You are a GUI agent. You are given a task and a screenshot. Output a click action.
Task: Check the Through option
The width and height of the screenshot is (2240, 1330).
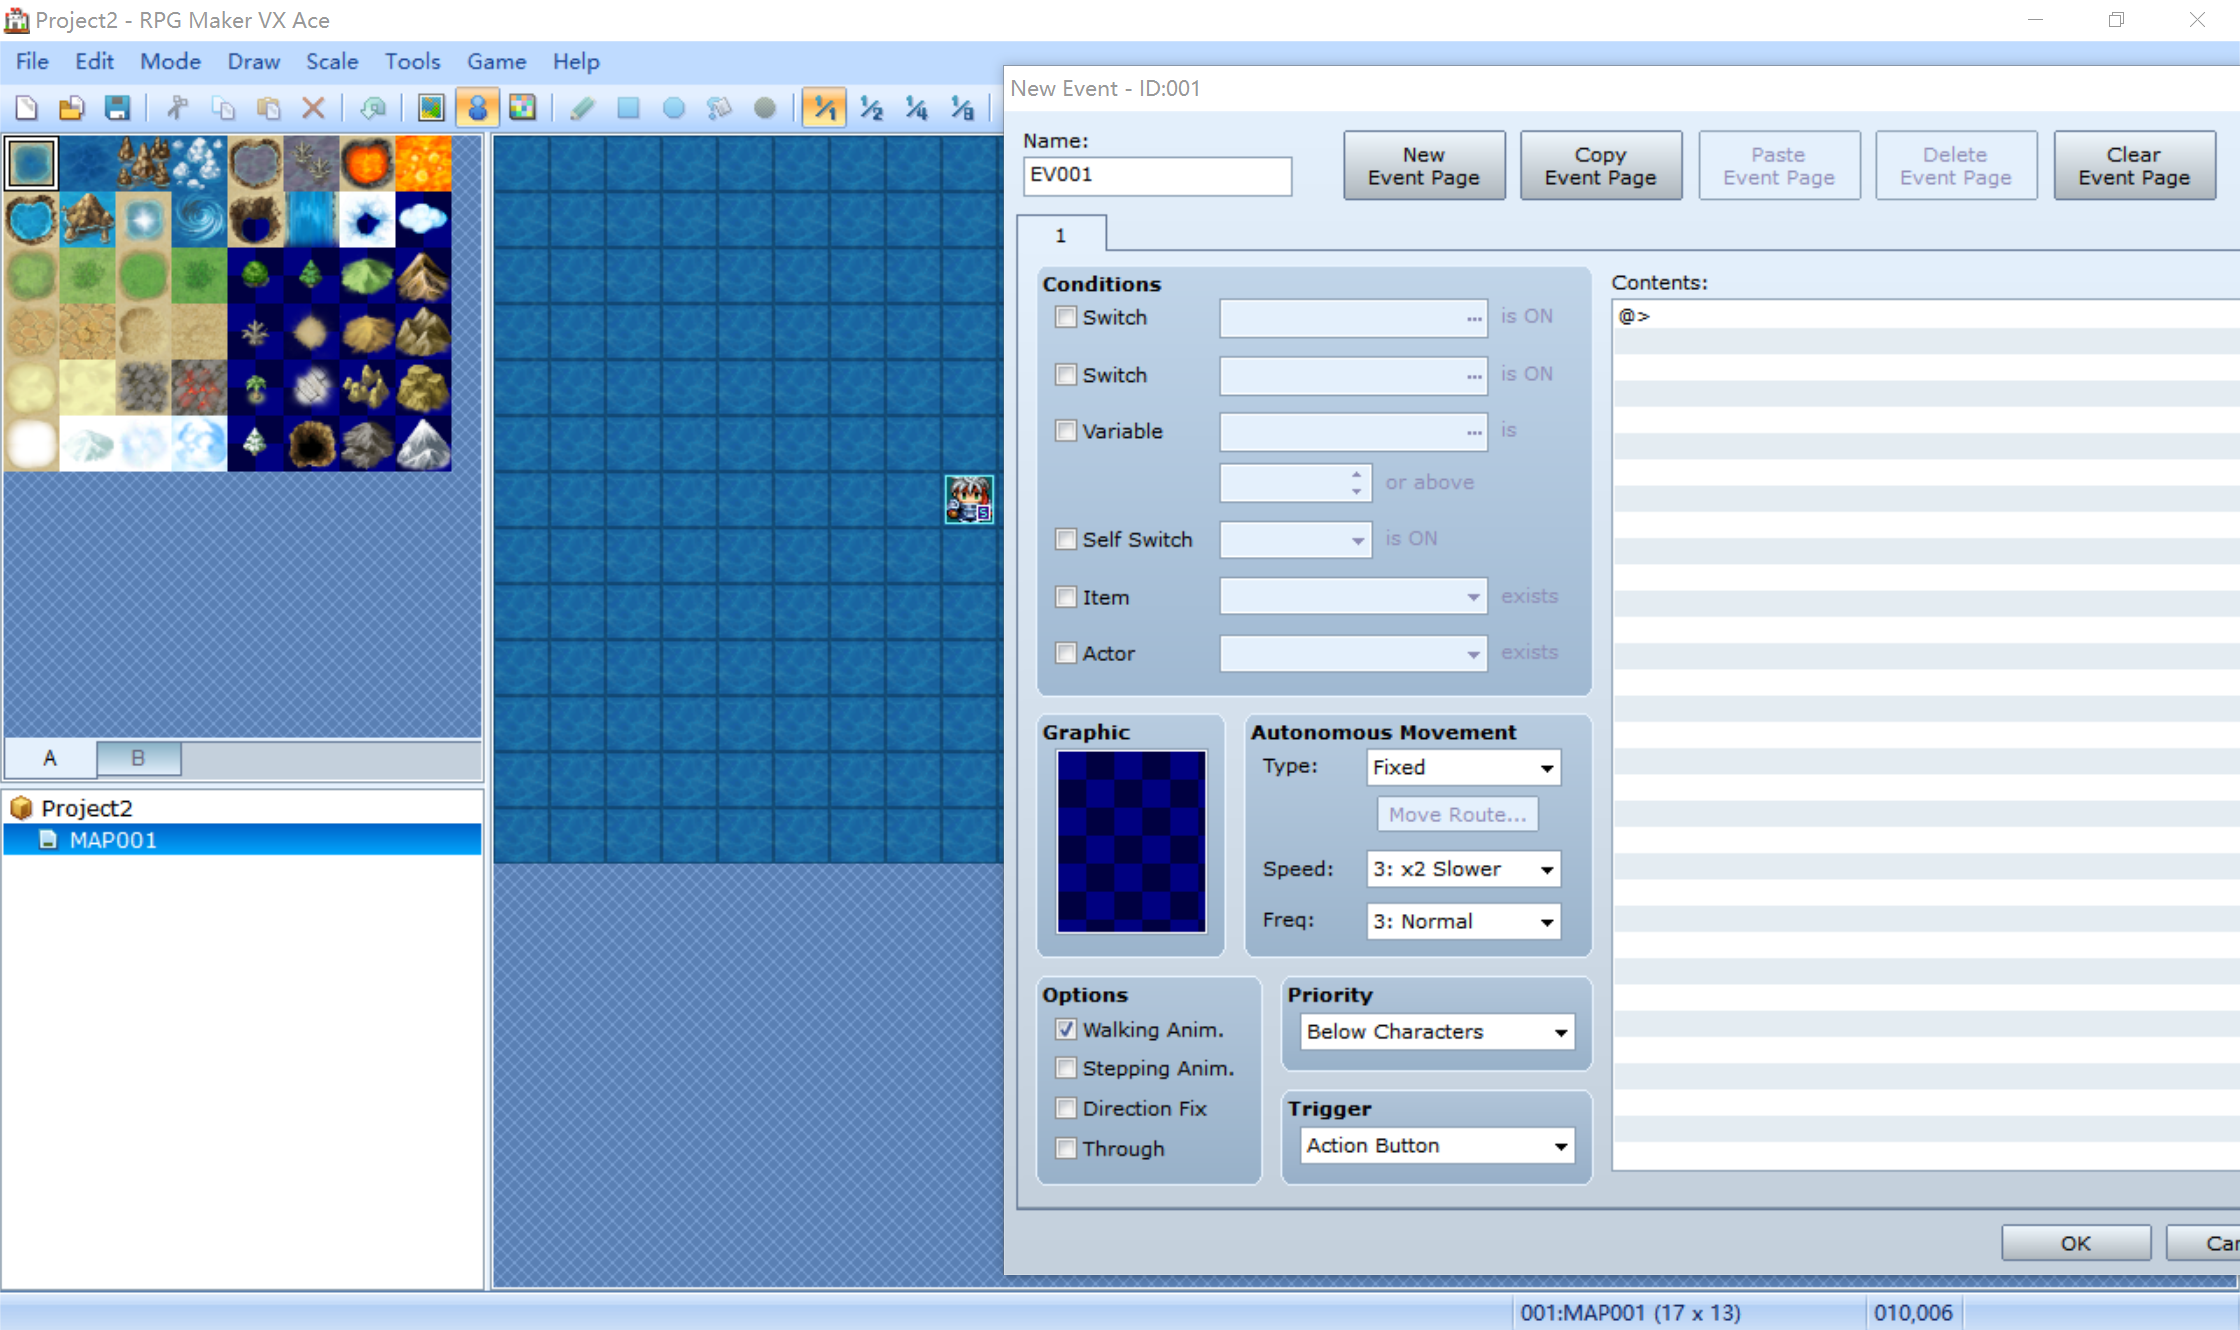pyautogui.click(x=1066, y=1148)
